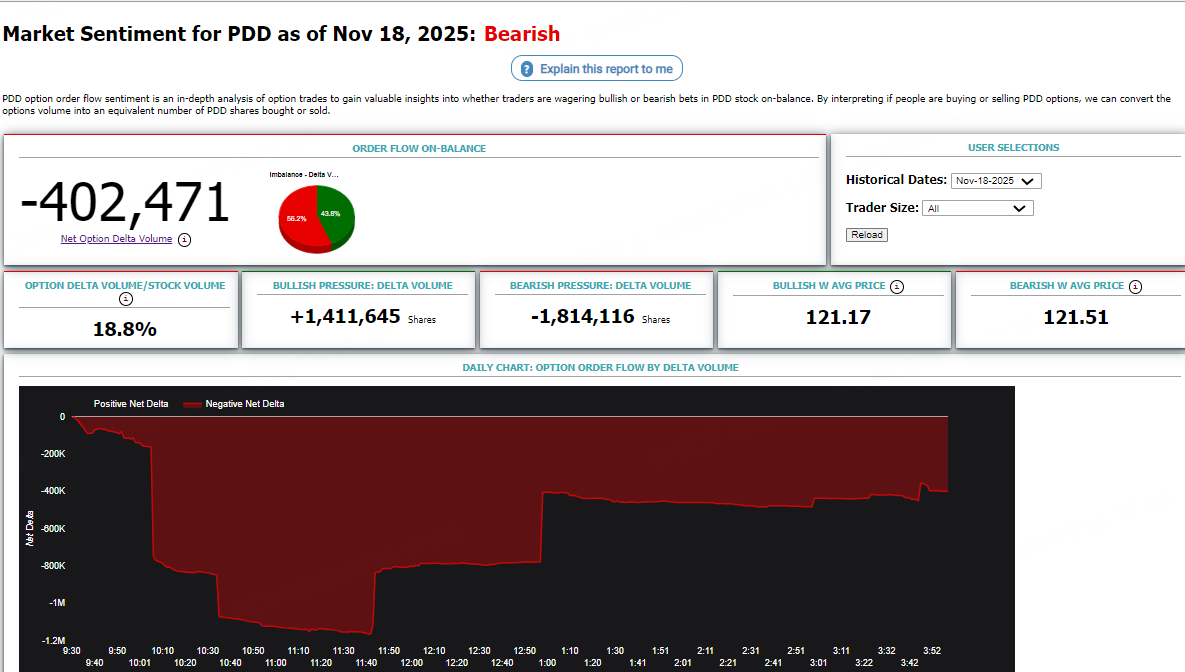Click the DAILY CHART: OPTION ORDER FLOW heading
Screen dimensions: 1185x672
(601, 367)
